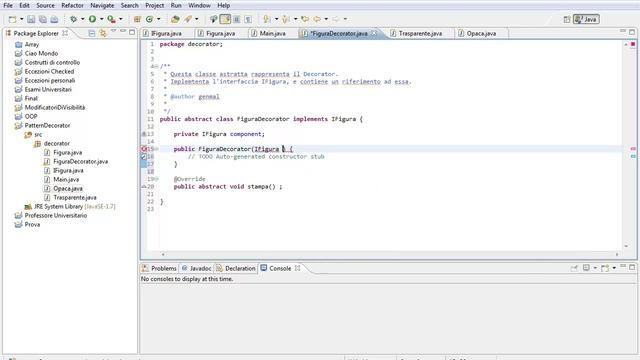Viewport: 640px width, 360px height.
Task: Click the Search flashlight toolbar icon
Action: 188,19
